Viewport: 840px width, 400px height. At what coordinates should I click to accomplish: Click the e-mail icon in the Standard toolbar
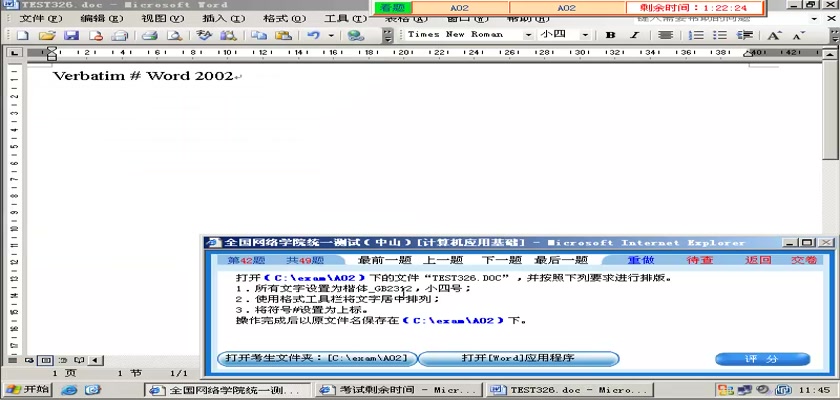119,36
